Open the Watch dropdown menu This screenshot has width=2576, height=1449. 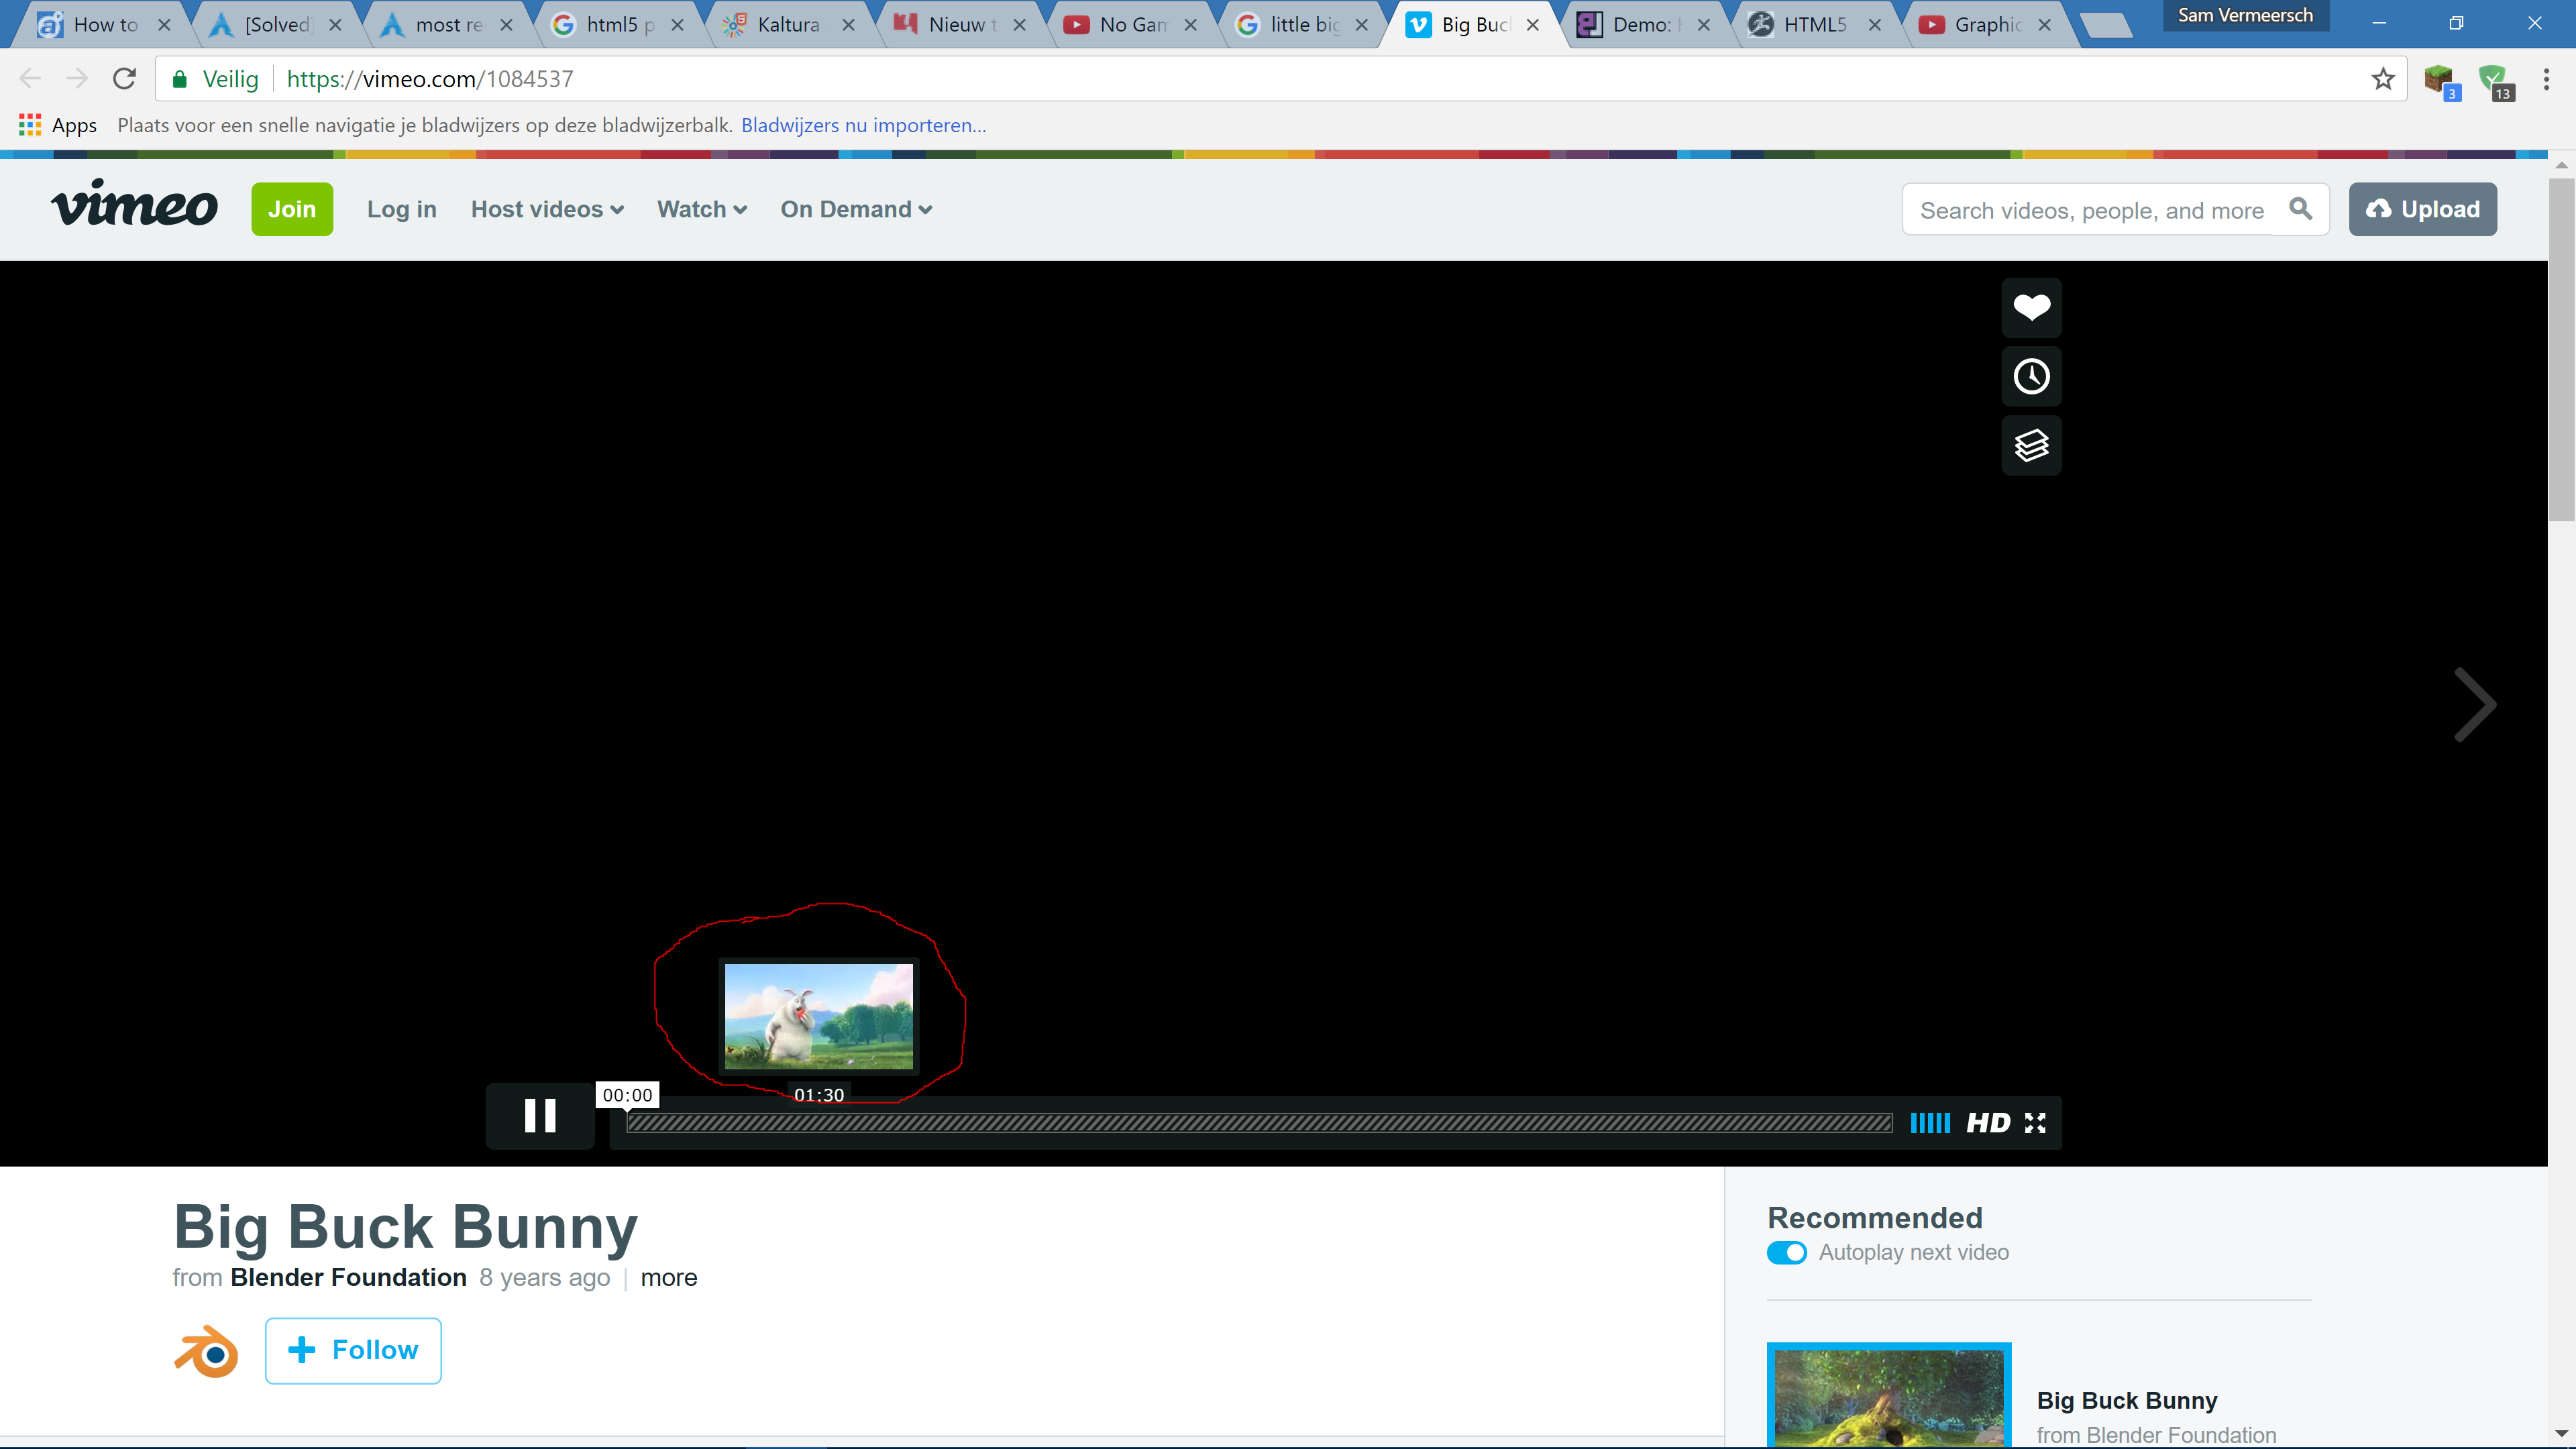click(702, 209)
